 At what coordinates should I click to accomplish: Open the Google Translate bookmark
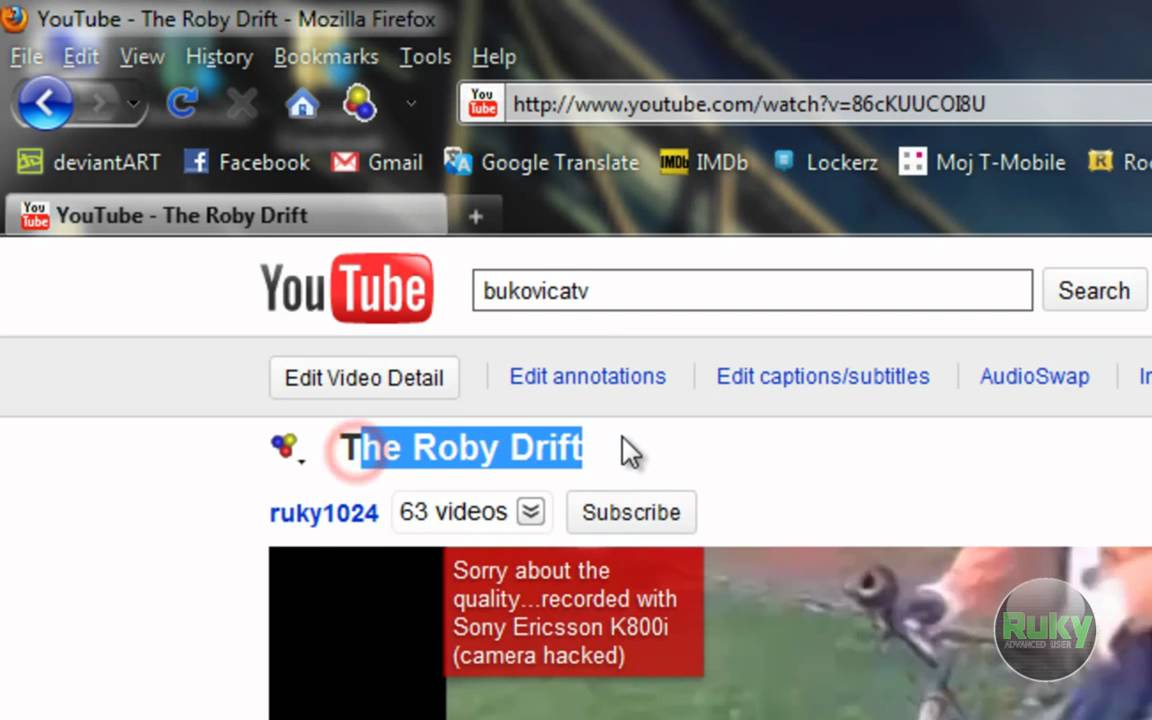coord(541,162)
